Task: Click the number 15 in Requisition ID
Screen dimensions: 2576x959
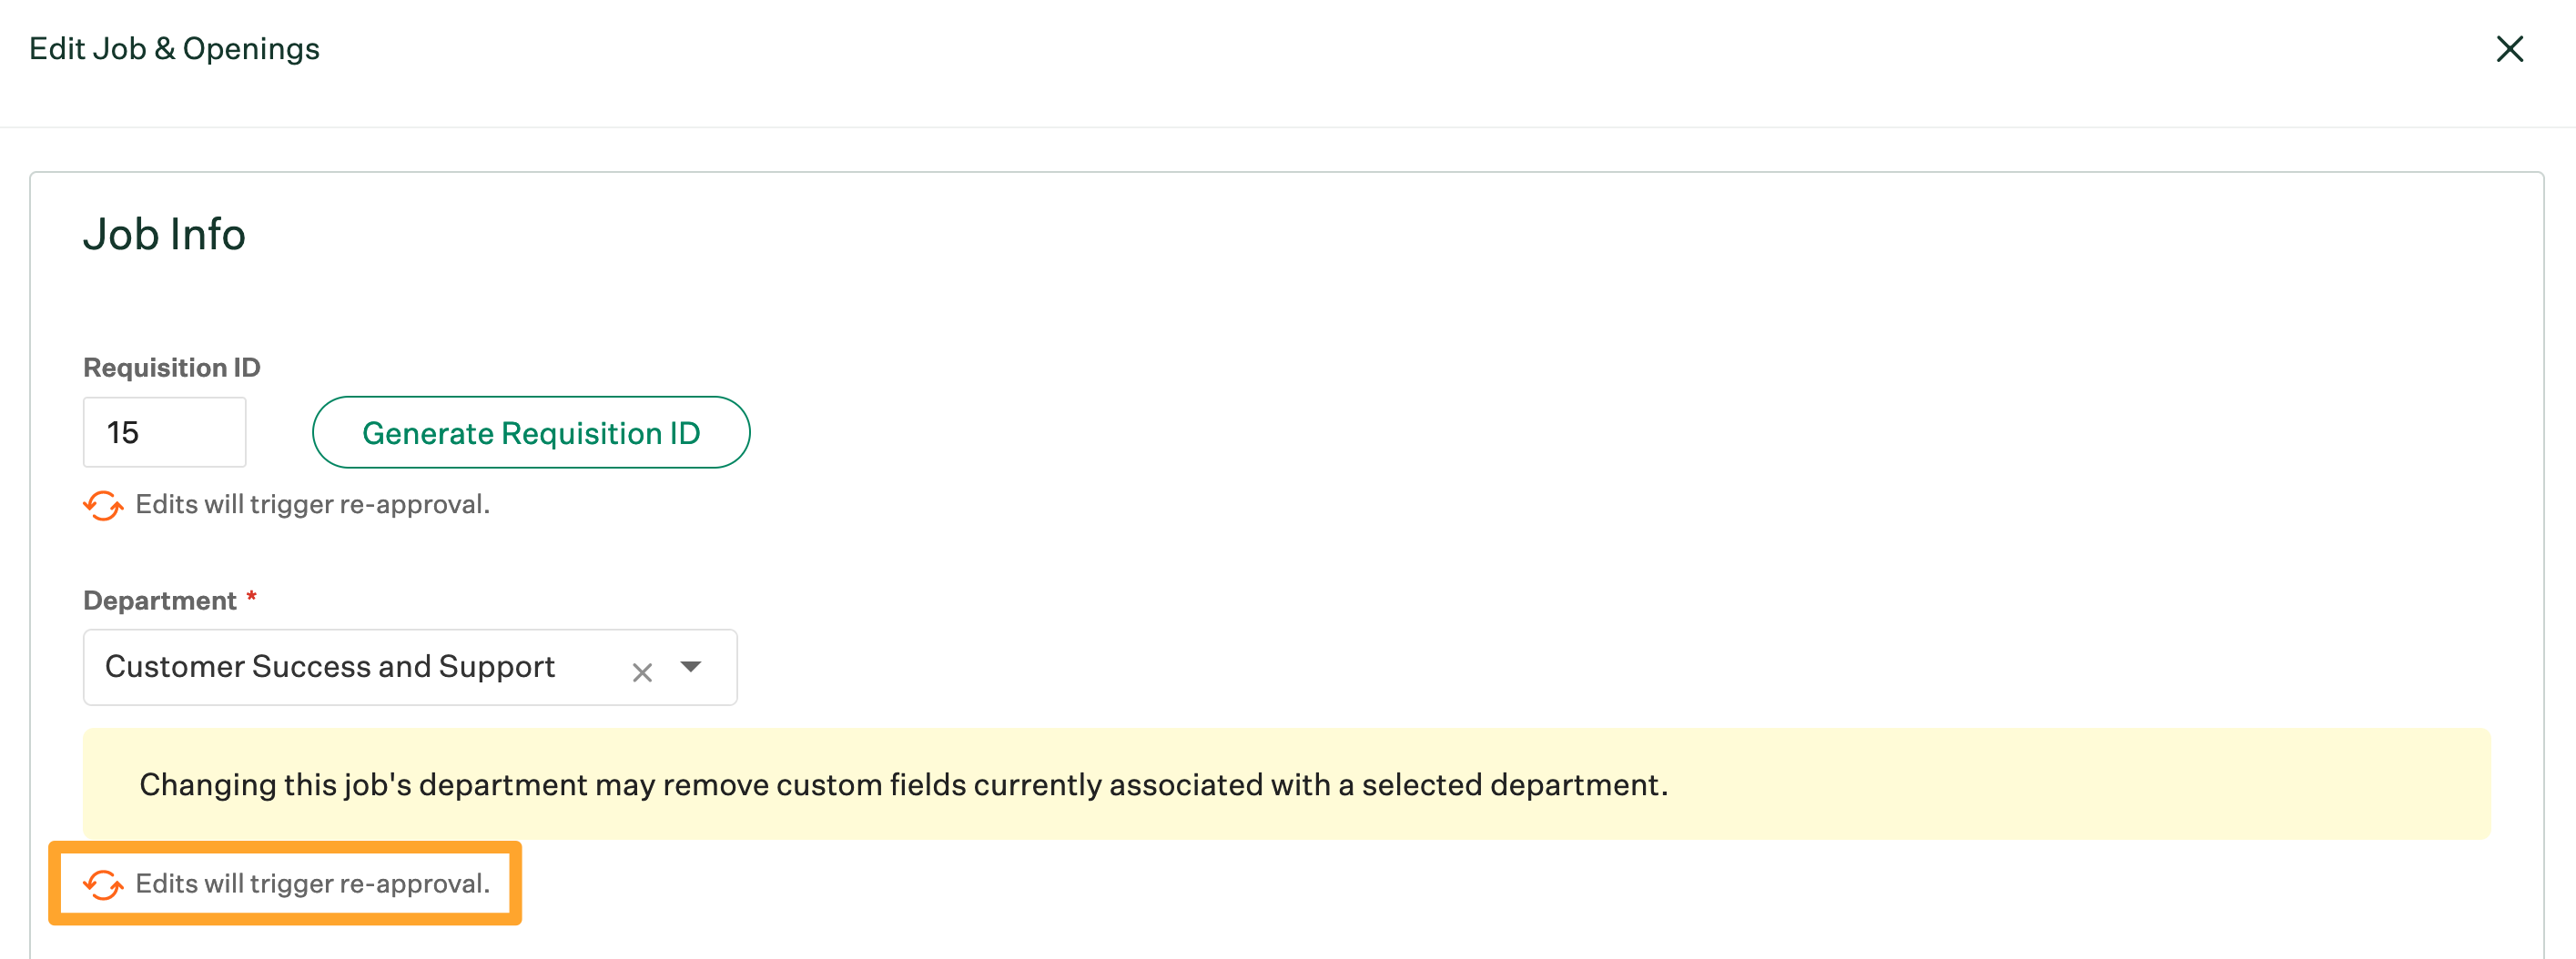Action: click(123, 432)
